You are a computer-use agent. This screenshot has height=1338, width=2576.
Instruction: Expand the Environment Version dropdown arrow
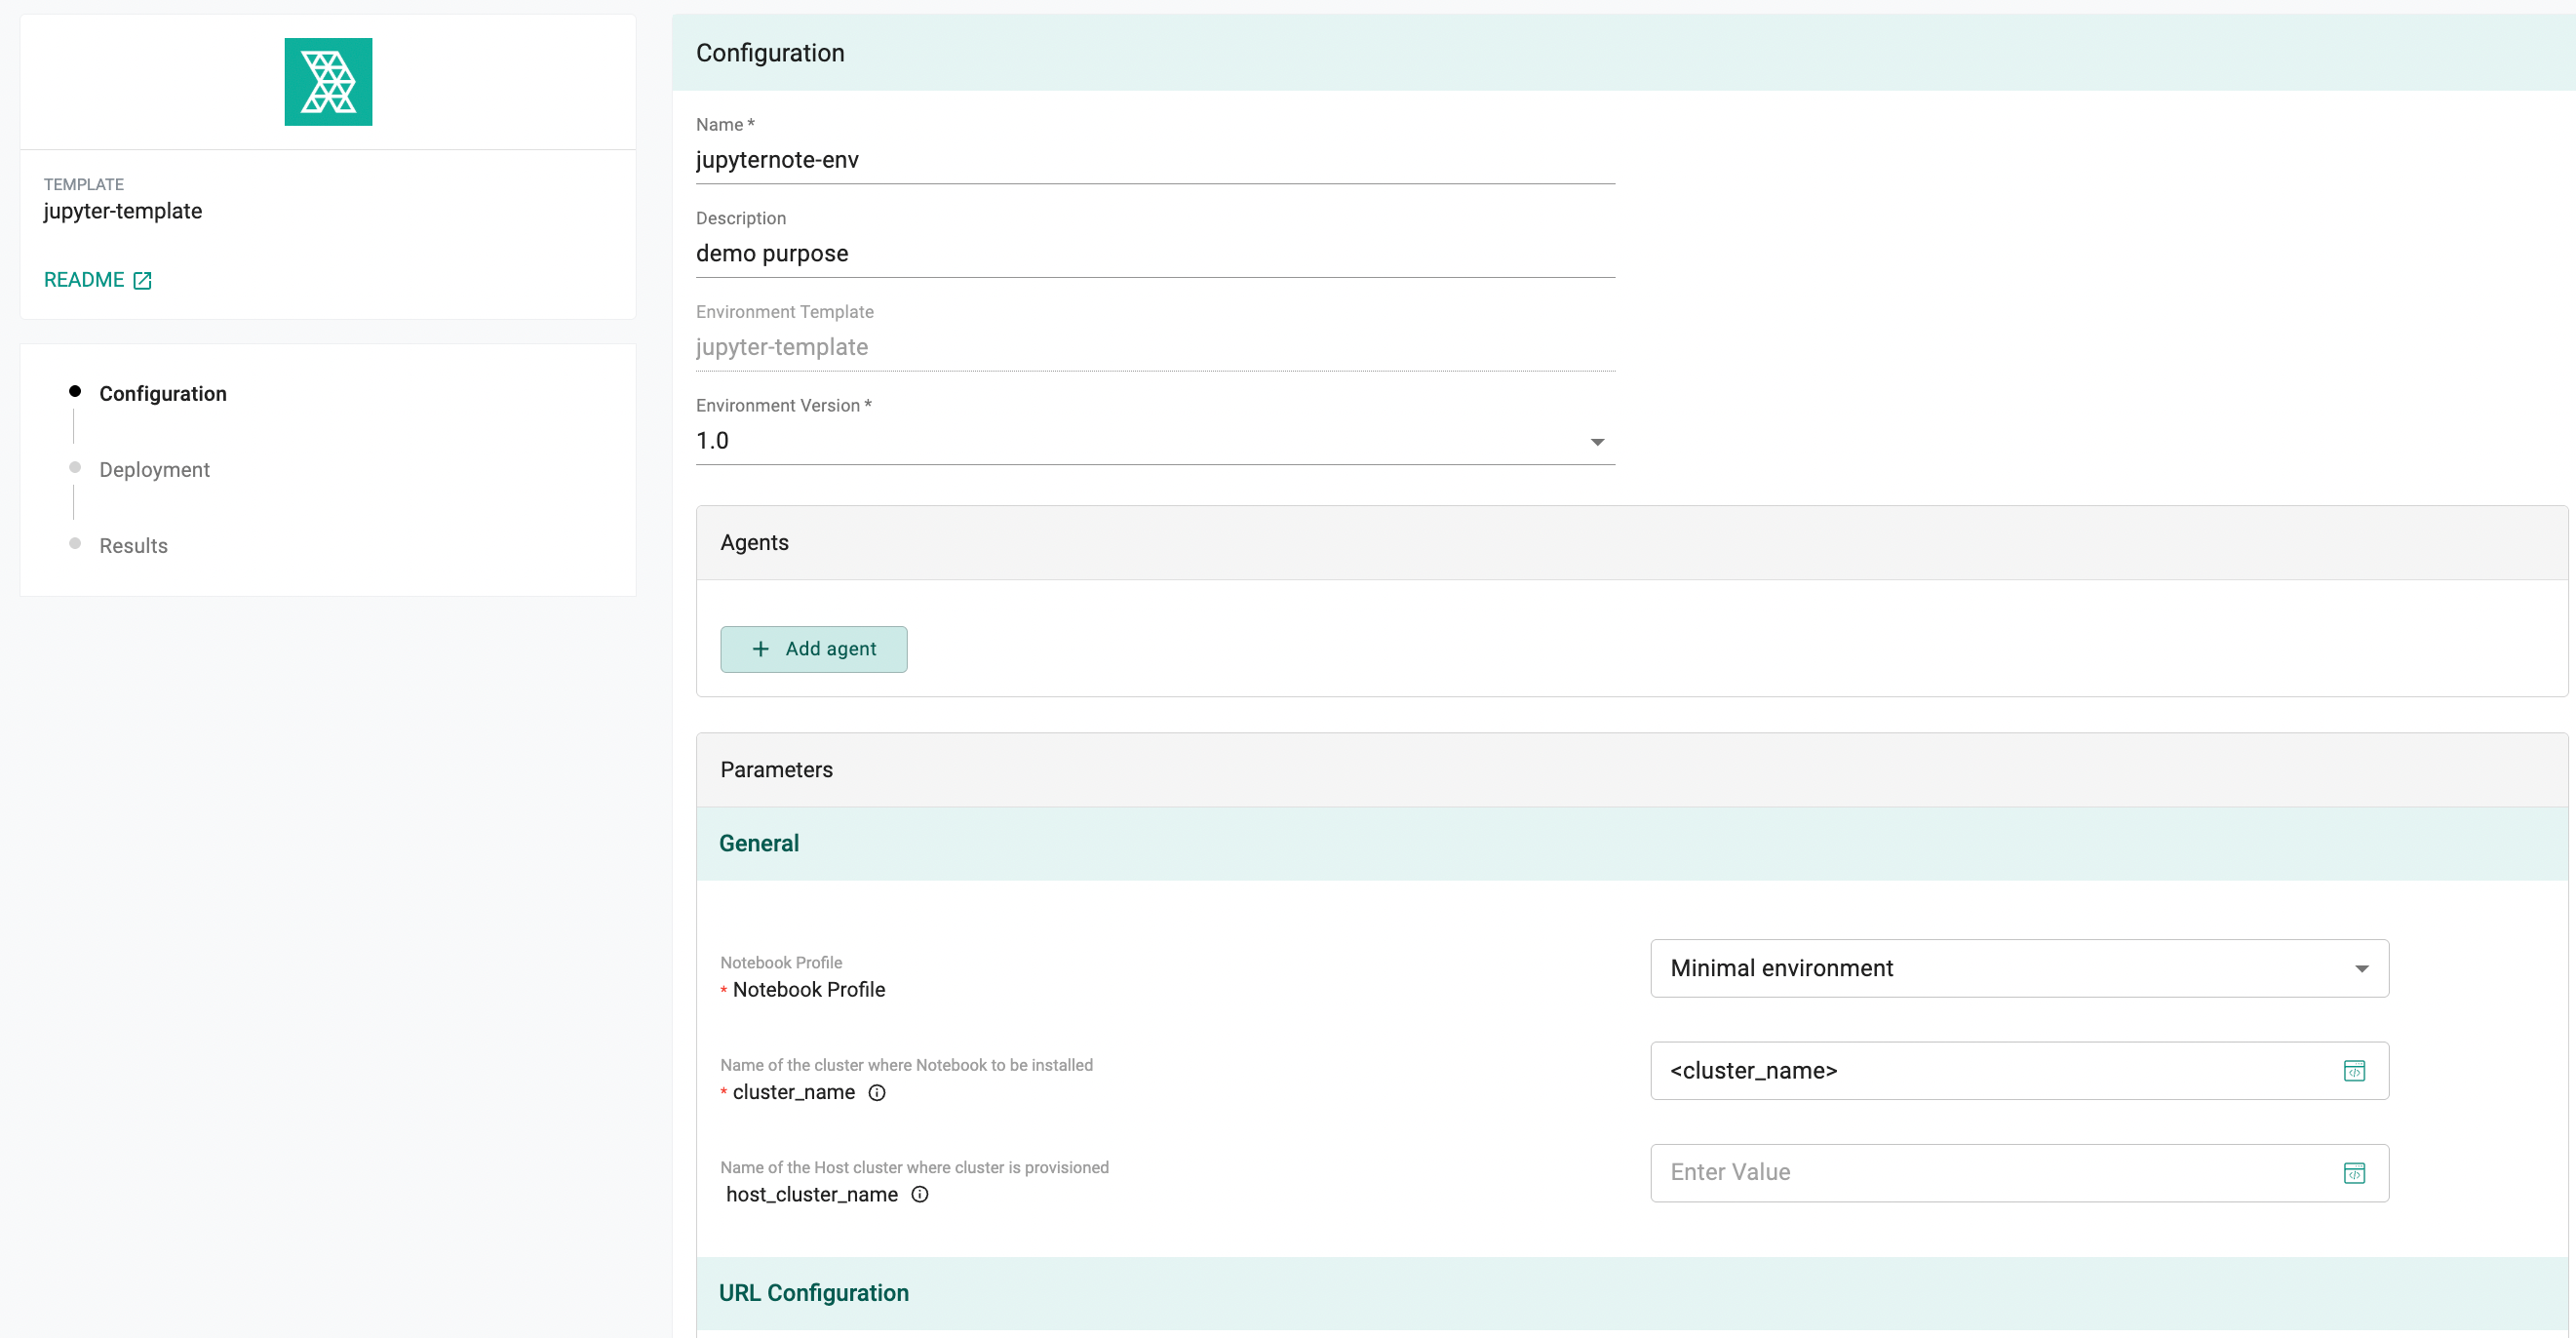point(1597,442)
